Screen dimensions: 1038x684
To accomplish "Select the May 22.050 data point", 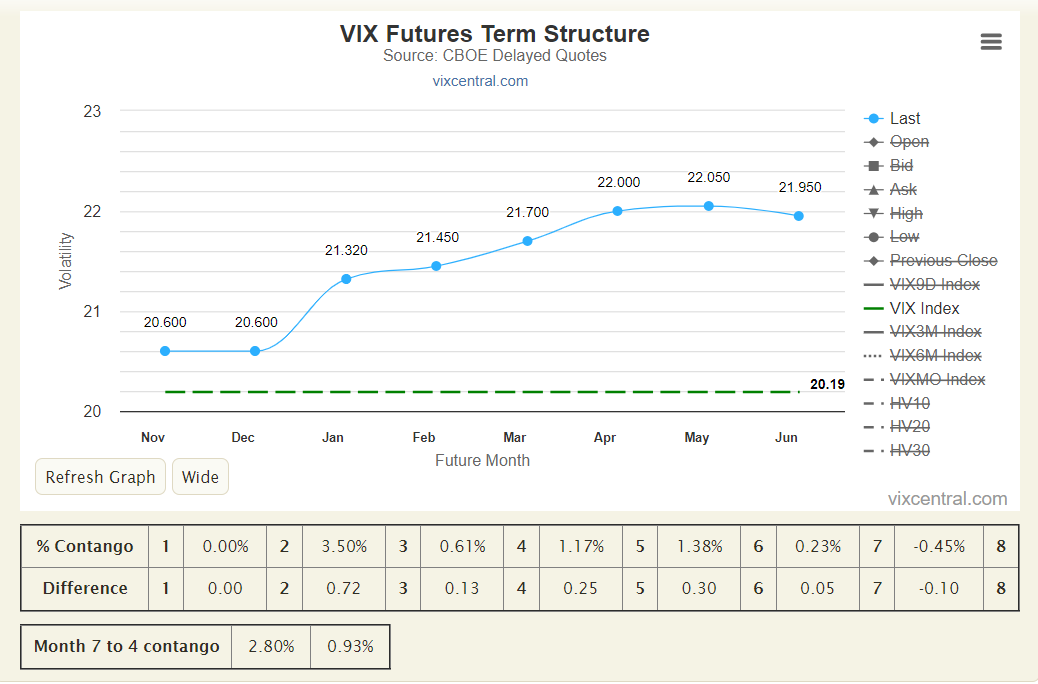I will (x=708, y=206).
